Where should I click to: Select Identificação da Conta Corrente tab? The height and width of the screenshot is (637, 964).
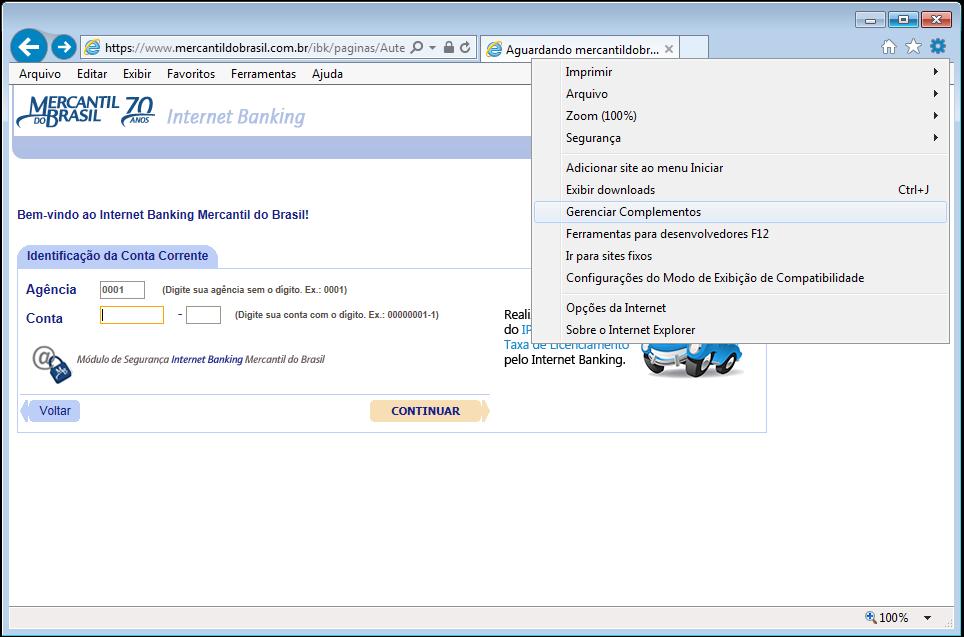point(117,256)
